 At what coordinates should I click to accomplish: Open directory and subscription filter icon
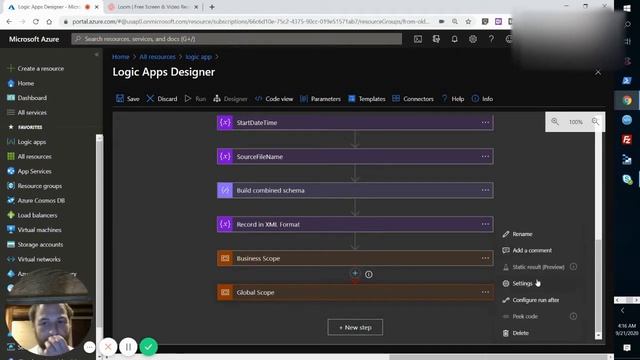(x=436, y=39)
